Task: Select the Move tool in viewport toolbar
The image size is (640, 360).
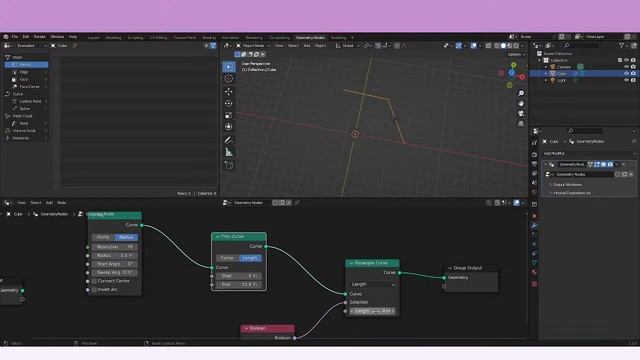Action: coord(229,91)
